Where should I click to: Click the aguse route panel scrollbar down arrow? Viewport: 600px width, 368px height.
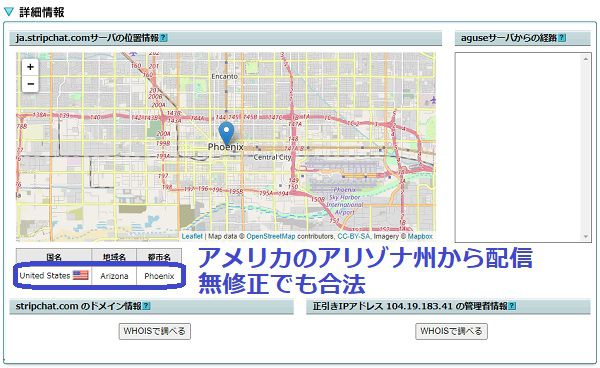point(585,236)
